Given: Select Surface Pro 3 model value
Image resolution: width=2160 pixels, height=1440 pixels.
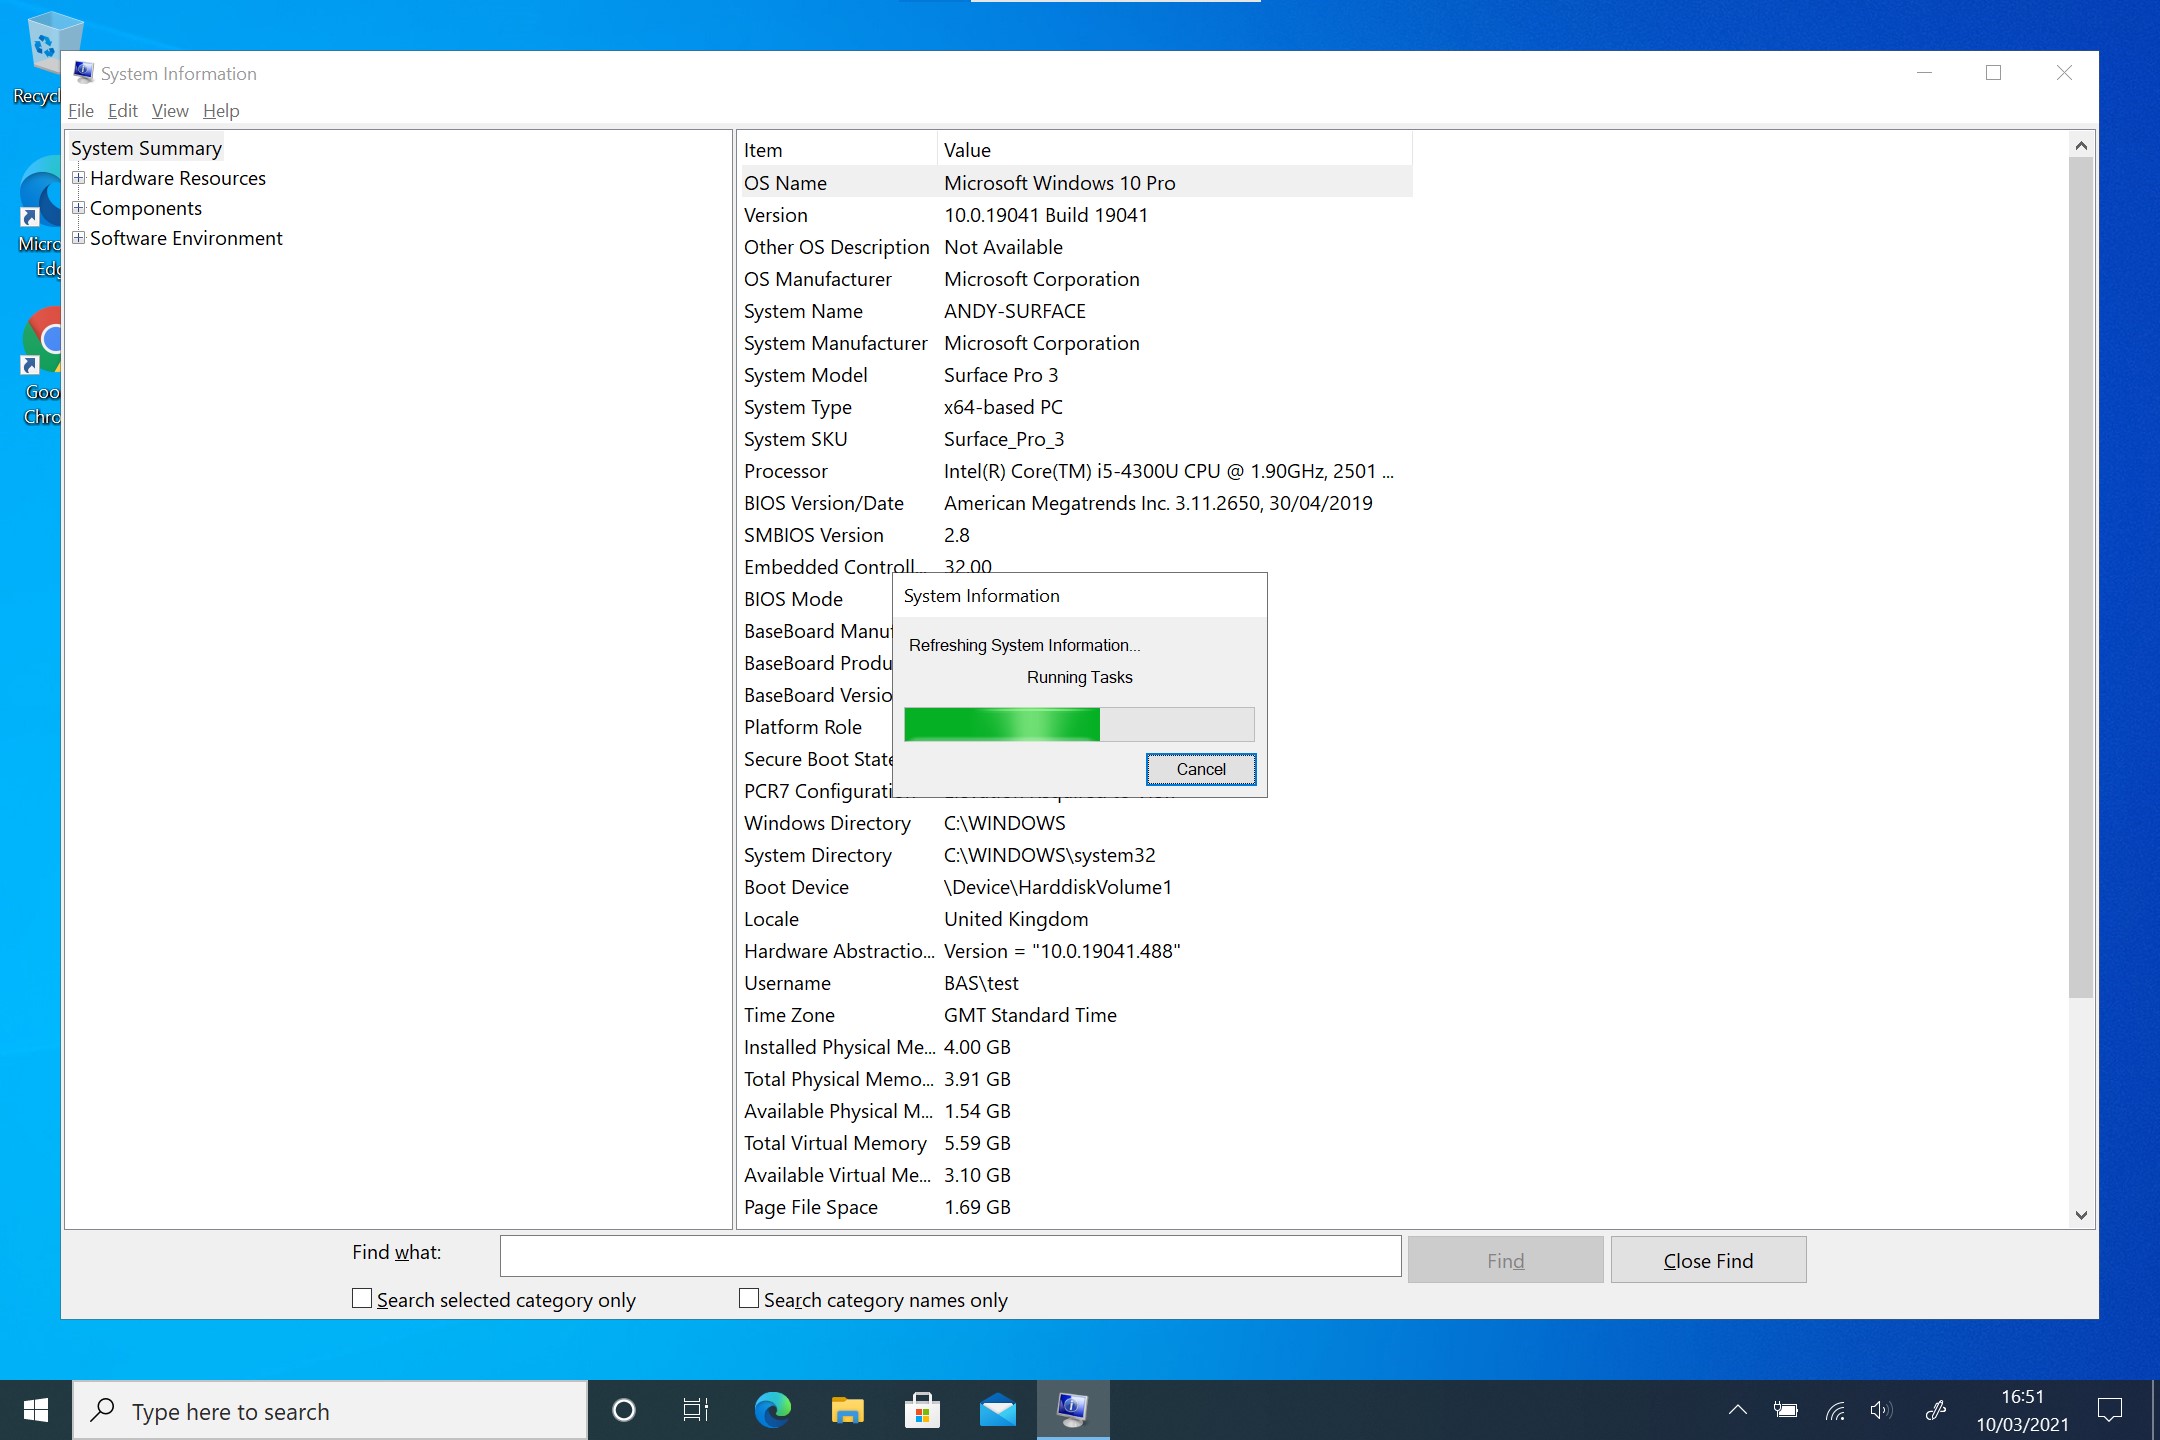Looking at the screenshot, I should point(1001,375).
